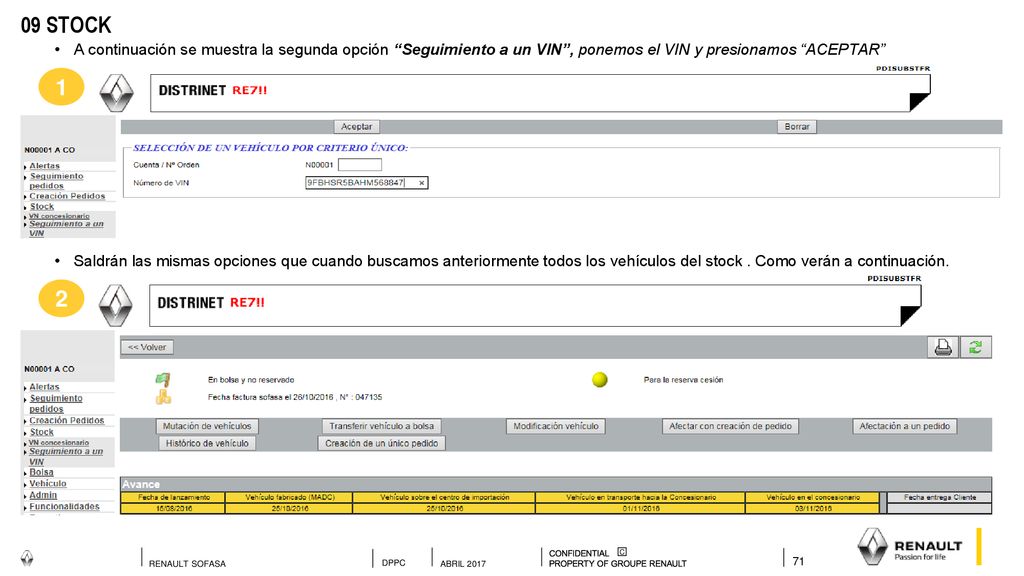Click the text 'En bolsa y no reservado'

[x=251, y=379]
